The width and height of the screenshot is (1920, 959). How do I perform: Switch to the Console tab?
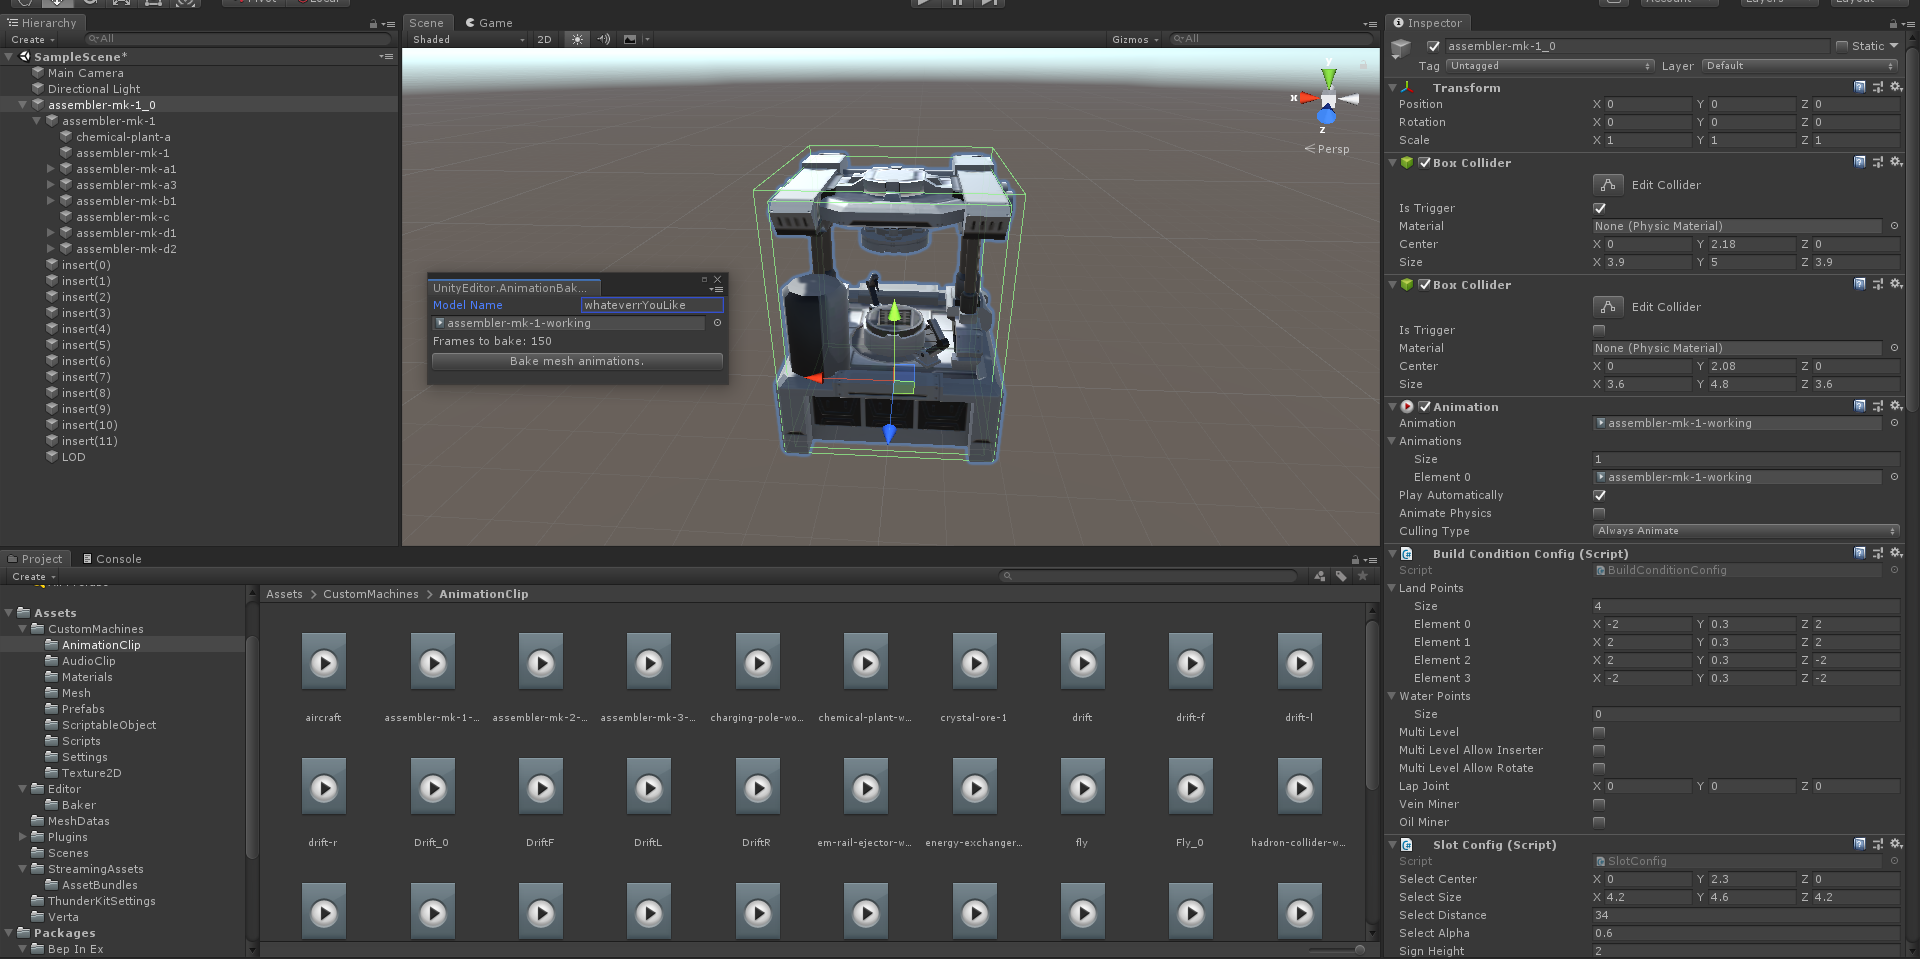click(112, 559)
